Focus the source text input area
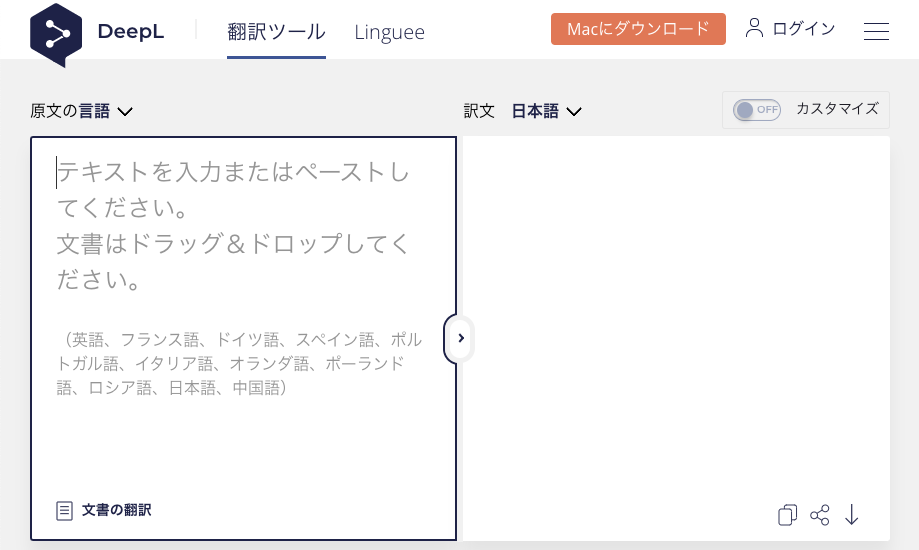 (243, 338)
